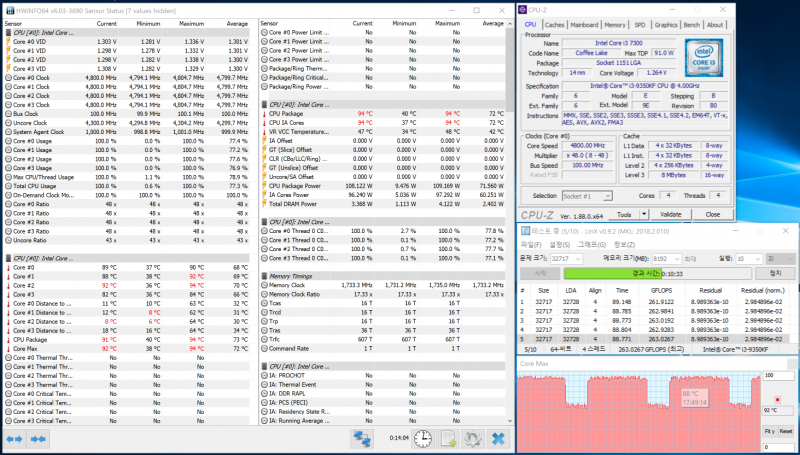Start logging with sheet-plus icon
The image size is (800, 455).
pos(448,439)
